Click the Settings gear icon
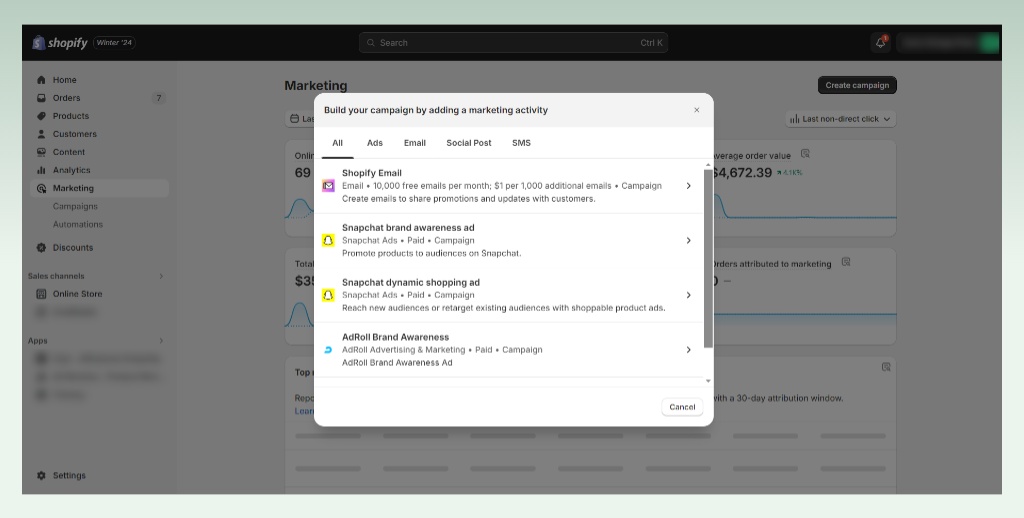This screenshot has width=1024, height=518. [x=41, y=476]
